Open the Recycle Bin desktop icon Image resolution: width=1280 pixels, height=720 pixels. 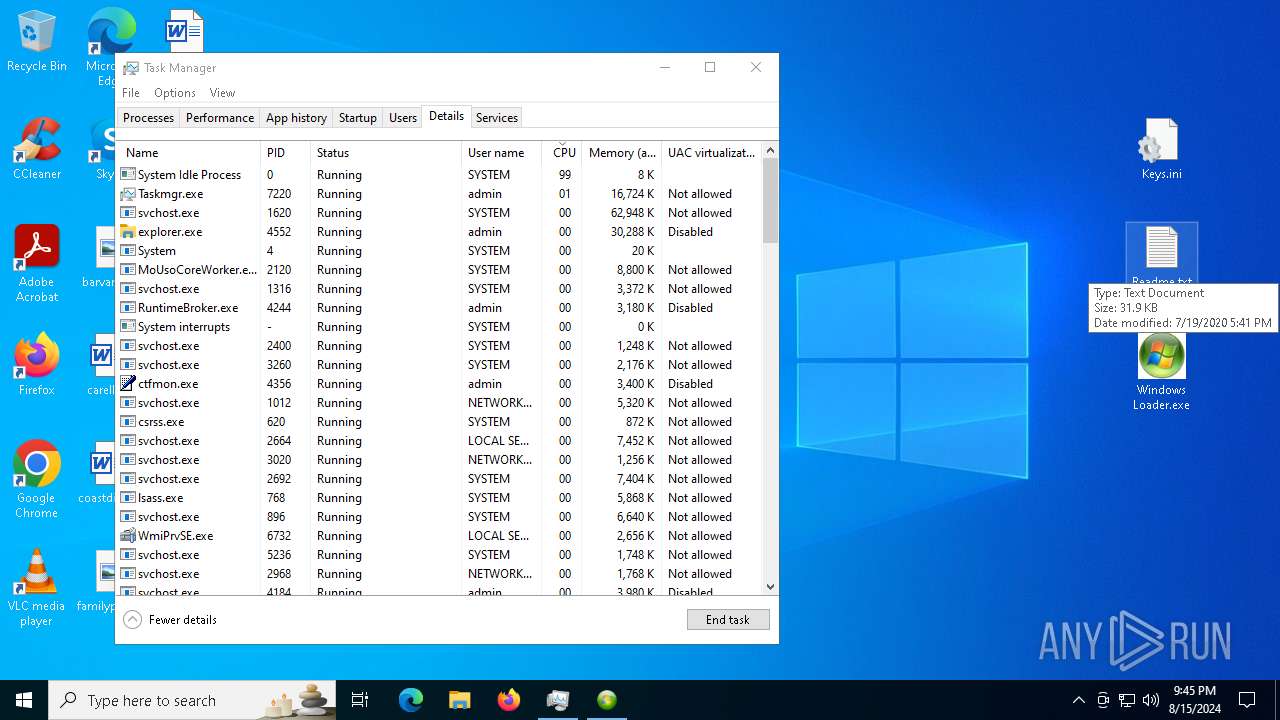click(37, 40)
